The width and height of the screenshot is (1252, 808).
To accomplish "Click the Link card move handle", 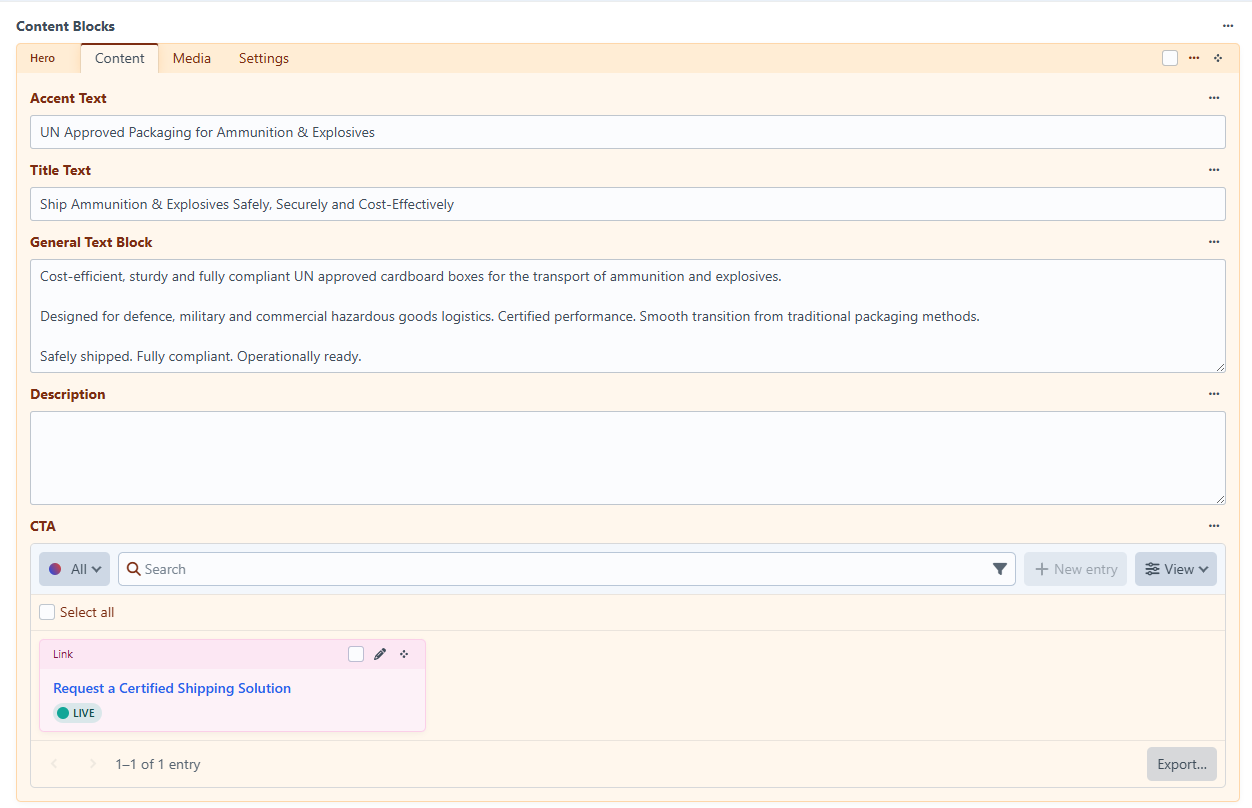I will point(404,654).
